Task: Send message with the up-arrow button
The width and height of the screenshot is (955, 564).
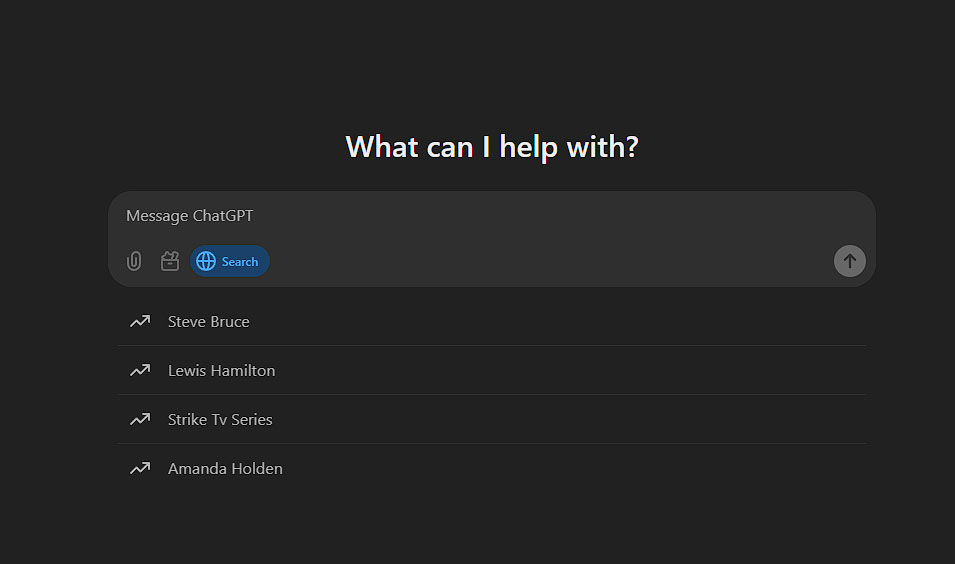Action: (x=850, y=261)
